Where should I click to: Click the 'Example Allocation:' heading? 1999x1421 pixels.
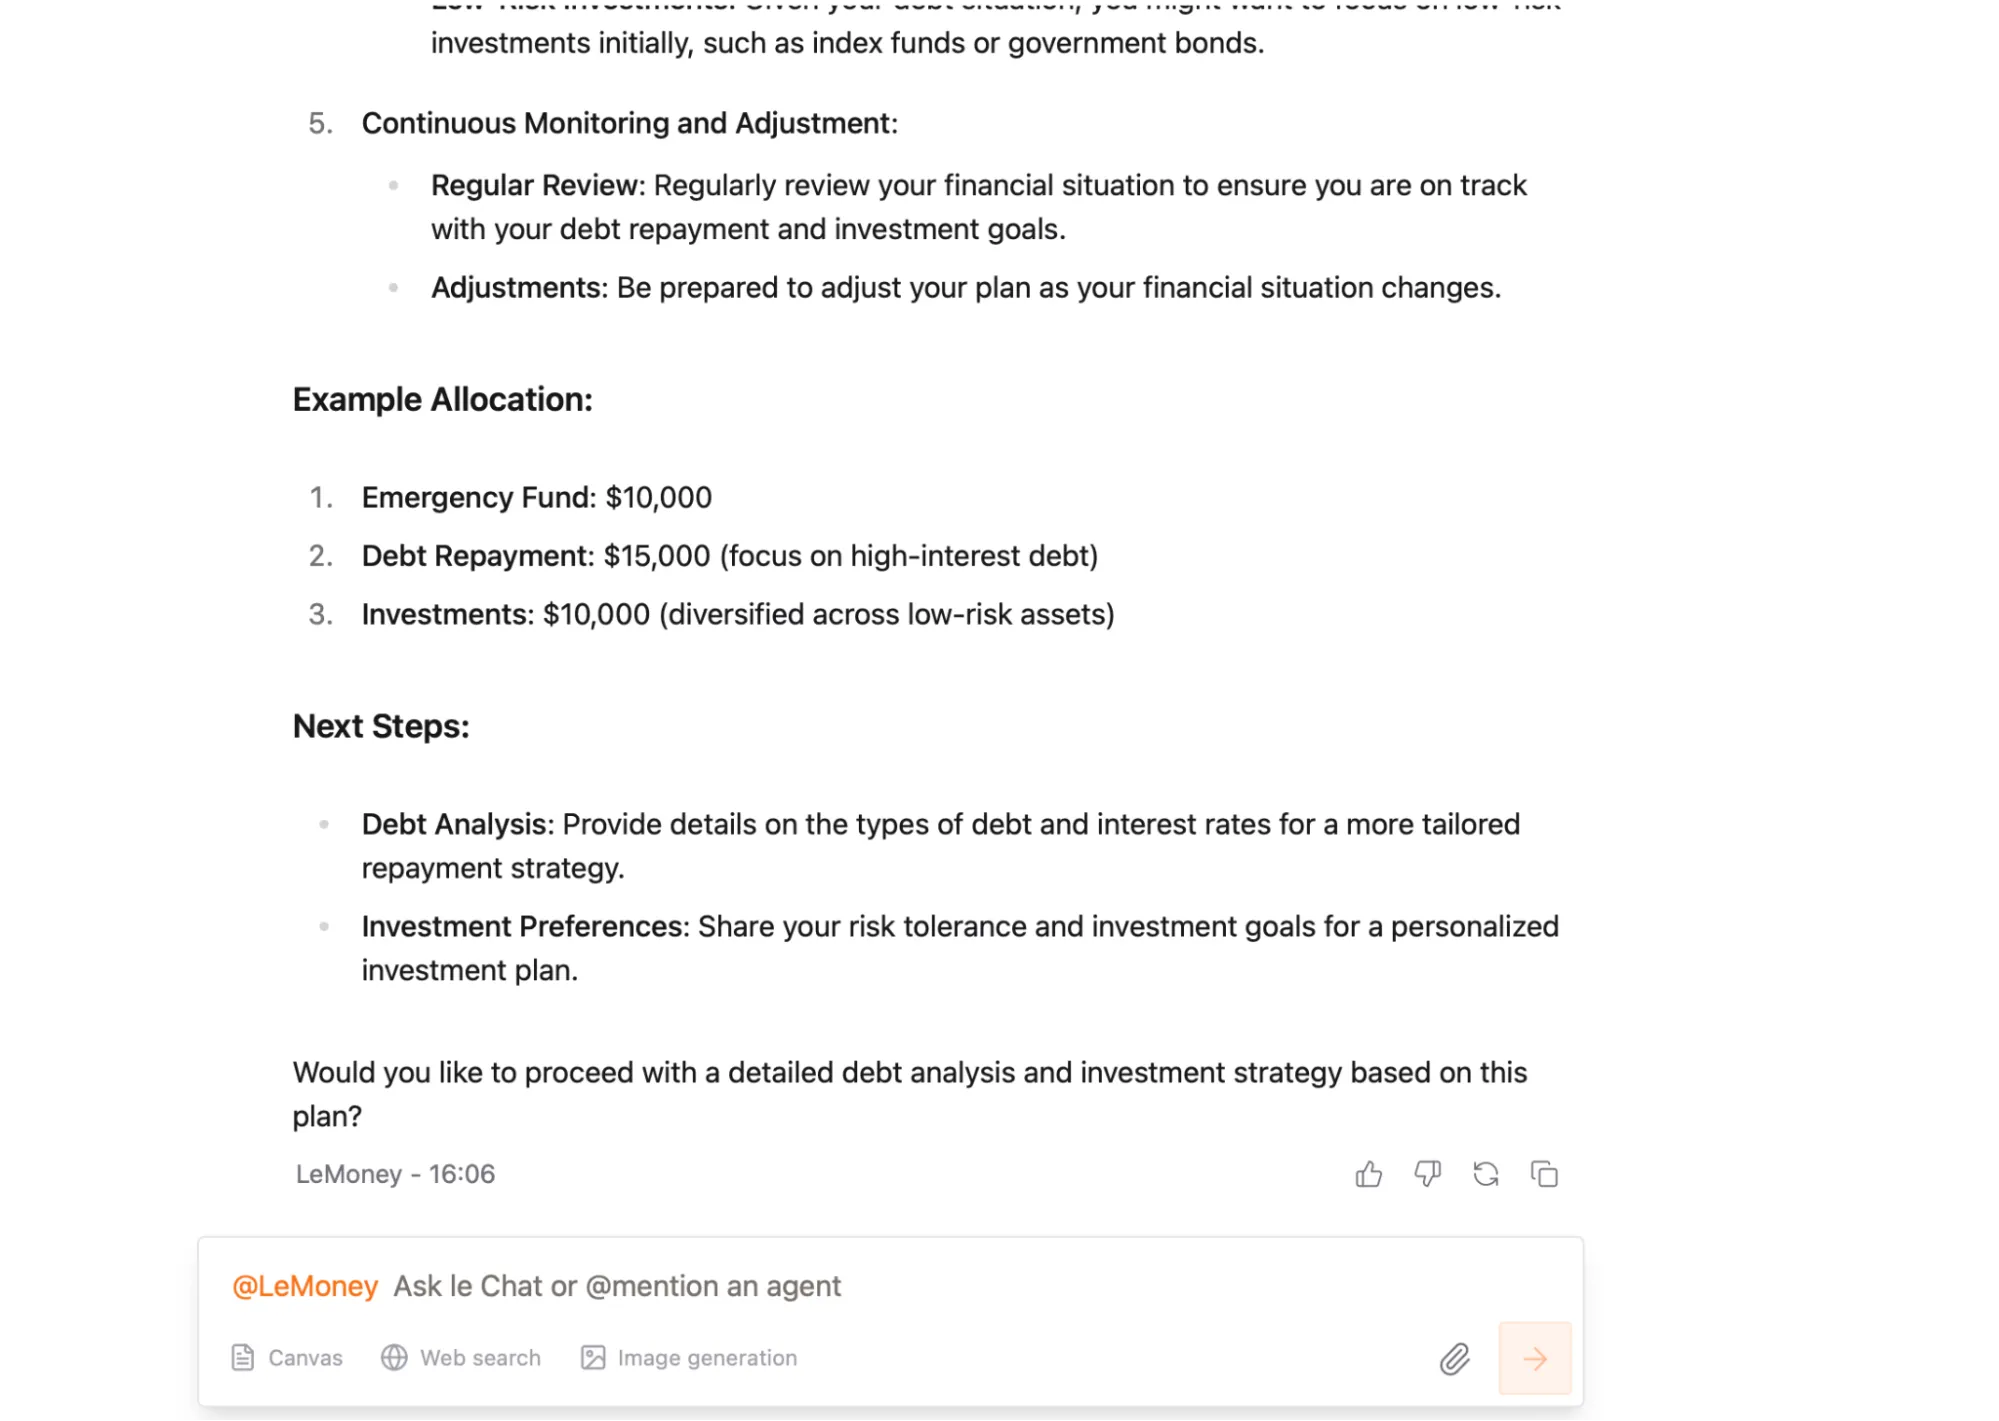point(442,399)
